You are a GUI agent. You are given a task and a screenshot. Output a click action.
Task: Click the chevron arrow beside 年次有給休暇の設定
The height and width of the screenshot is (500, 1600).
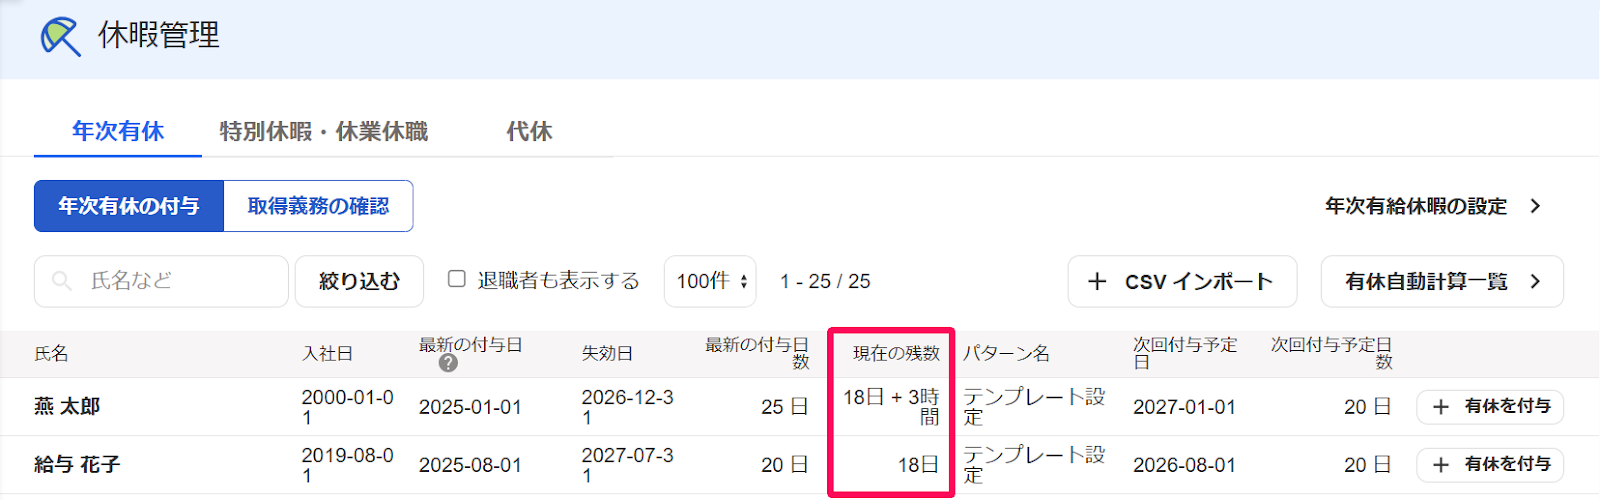point(1536,206)
